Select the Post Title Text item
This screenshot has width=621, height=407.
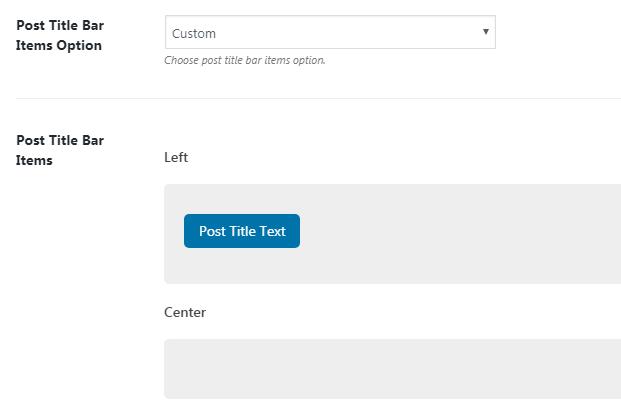(x=242, y=231)
